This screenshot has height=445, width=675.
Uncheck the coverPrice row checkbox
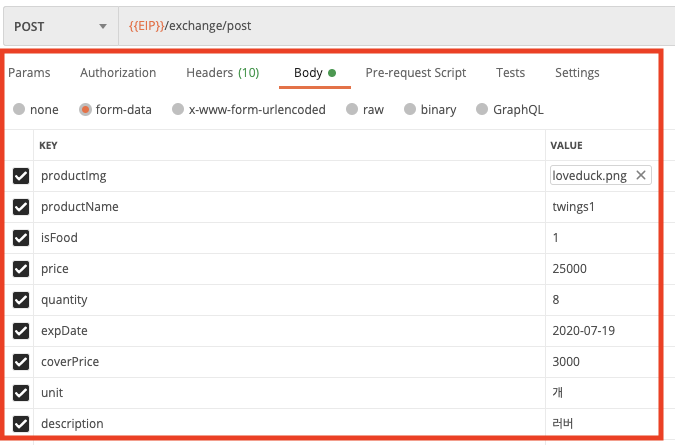pos(21,362)
